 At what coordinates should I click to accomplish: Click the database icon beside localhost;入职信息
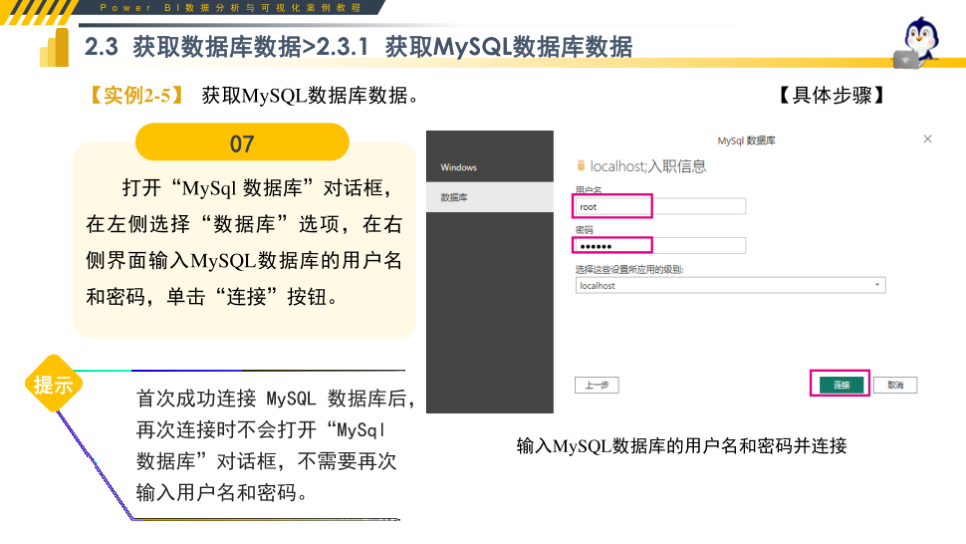coord(580,165)
